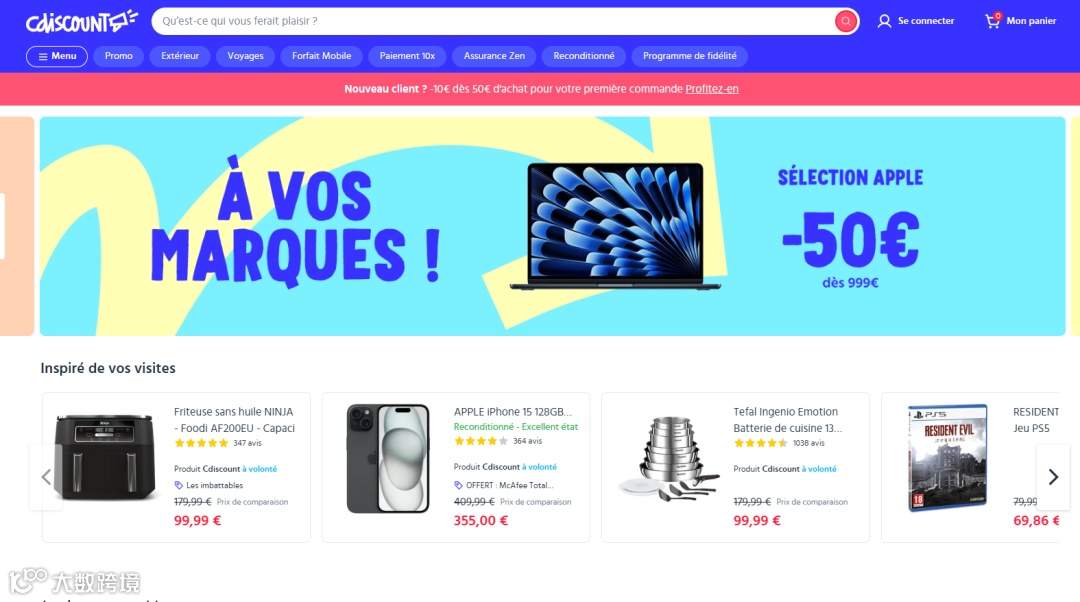
Task: Select the Promo category pill
Action: (x=118, y=56)
